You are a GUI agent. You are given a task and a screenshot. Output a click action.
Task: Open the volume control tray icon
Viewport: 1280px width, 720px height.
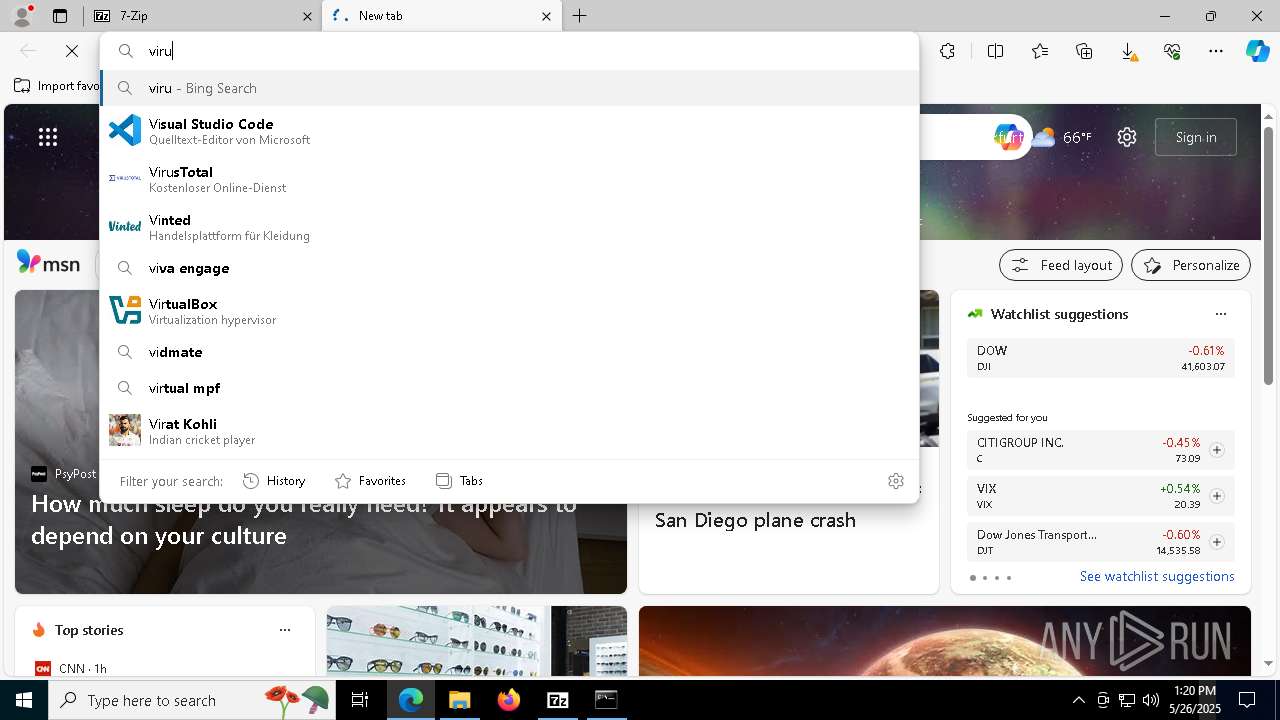(1151, 700)
